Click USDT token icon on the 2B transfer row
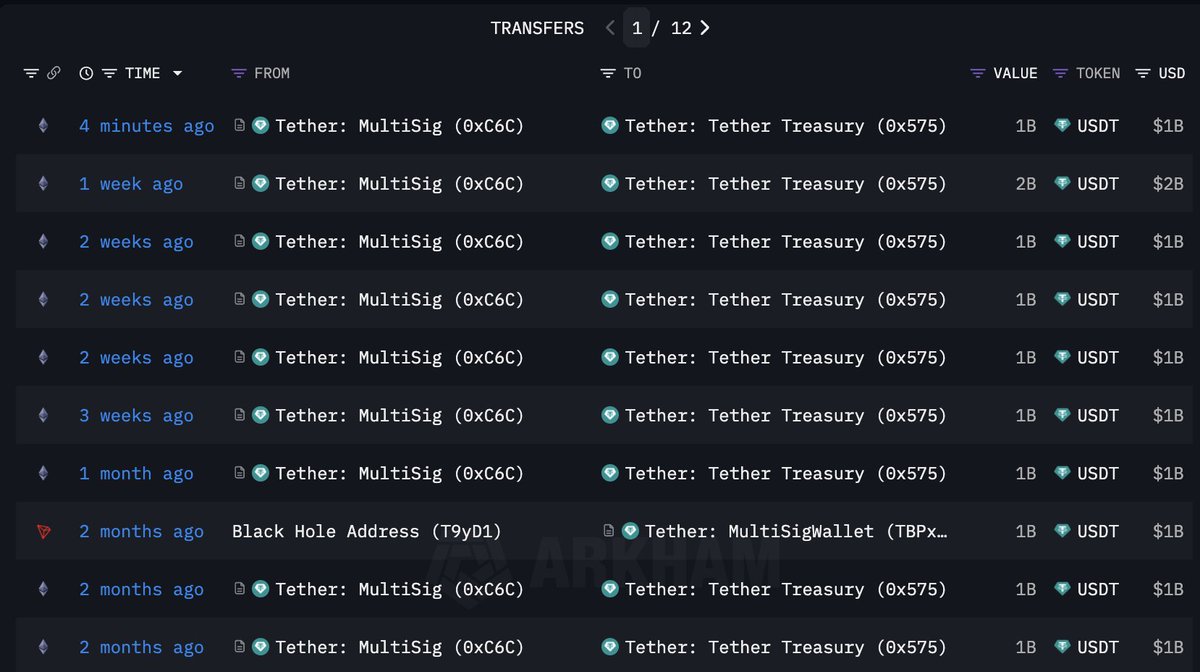 [1062, 183]
